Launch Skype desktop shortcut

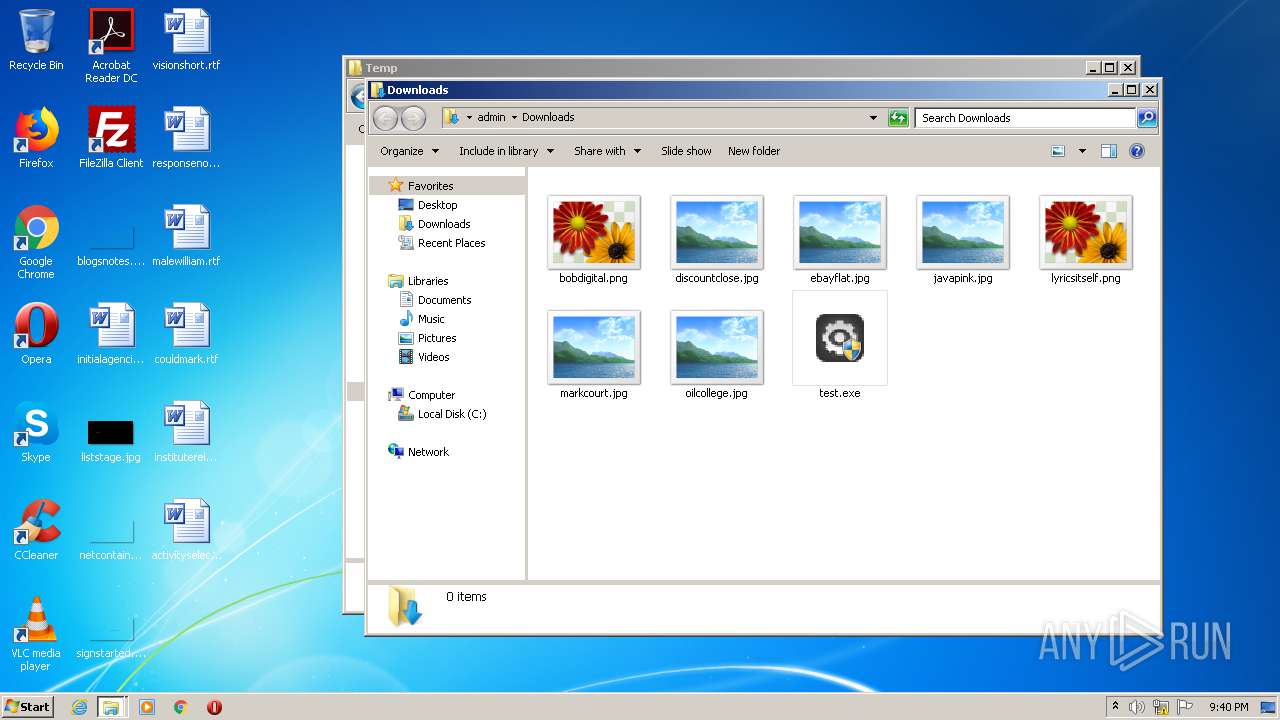click(36, 432)
